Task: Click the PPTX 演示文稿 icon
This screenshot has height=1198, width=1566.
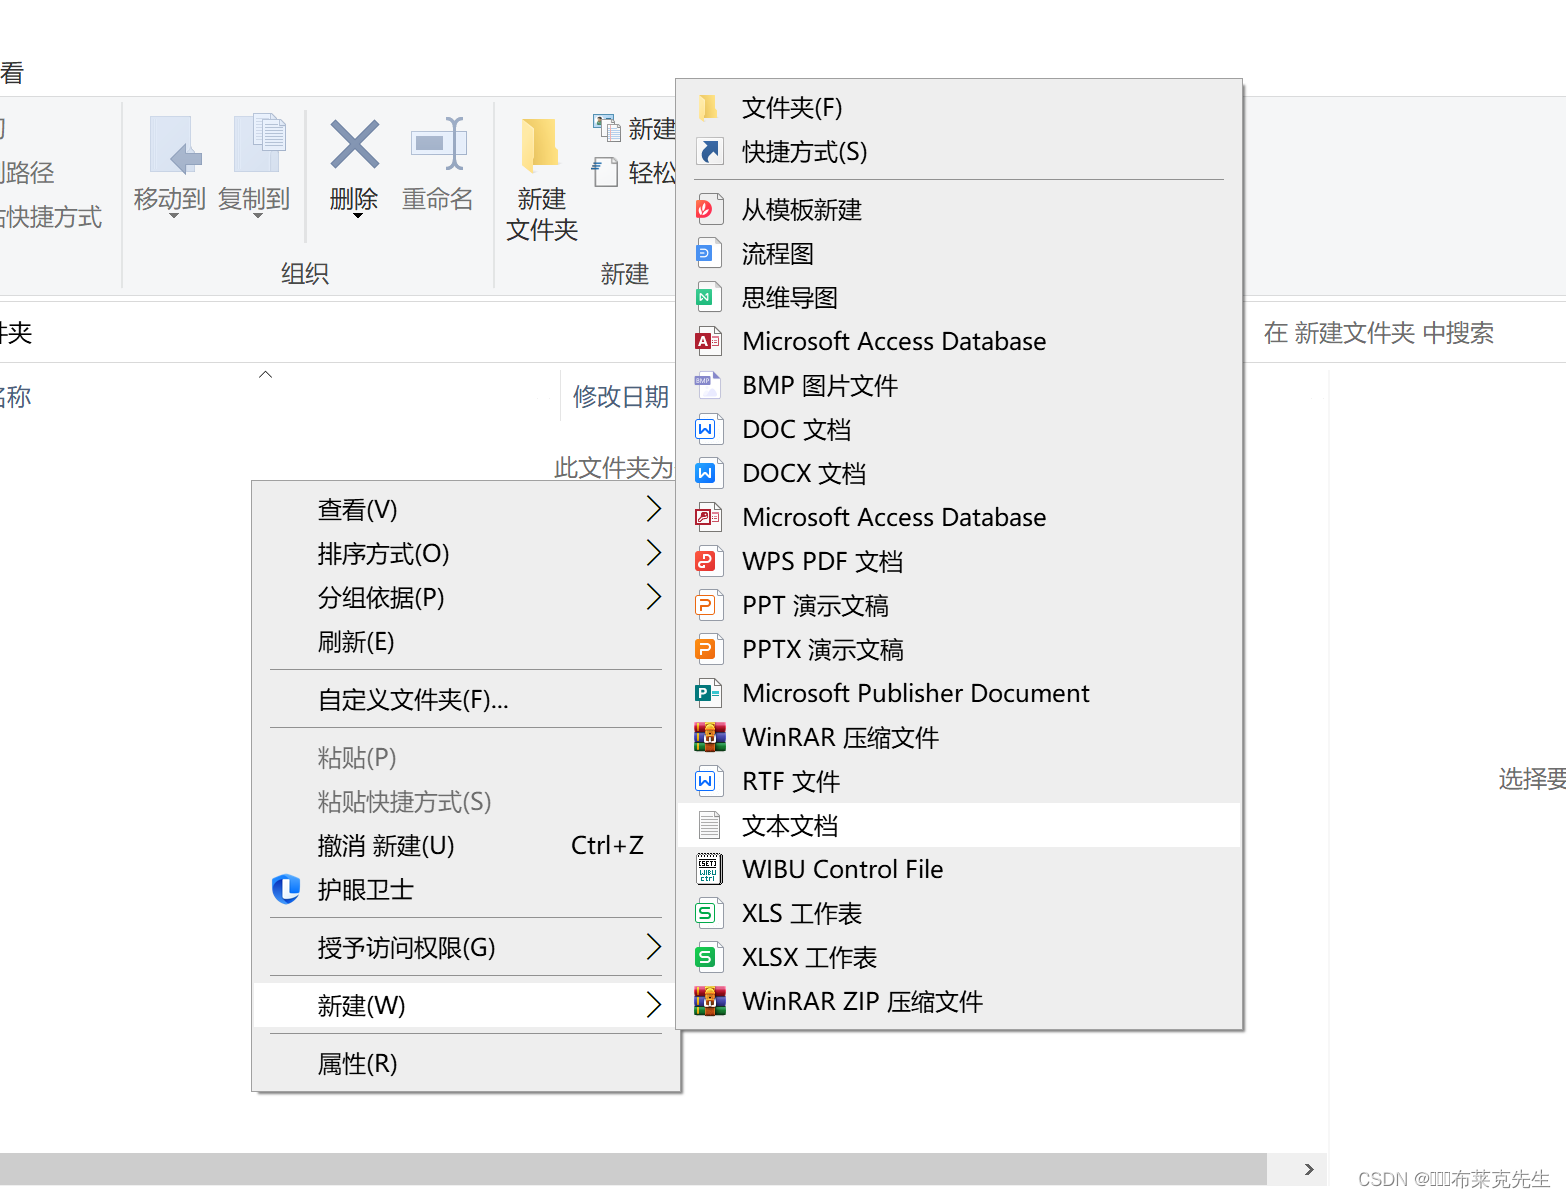Action: [708, 649]
